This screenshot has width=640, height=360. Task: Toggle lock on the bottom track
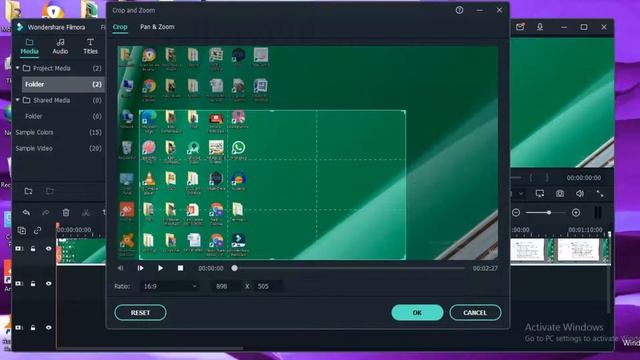click(33, 327)
